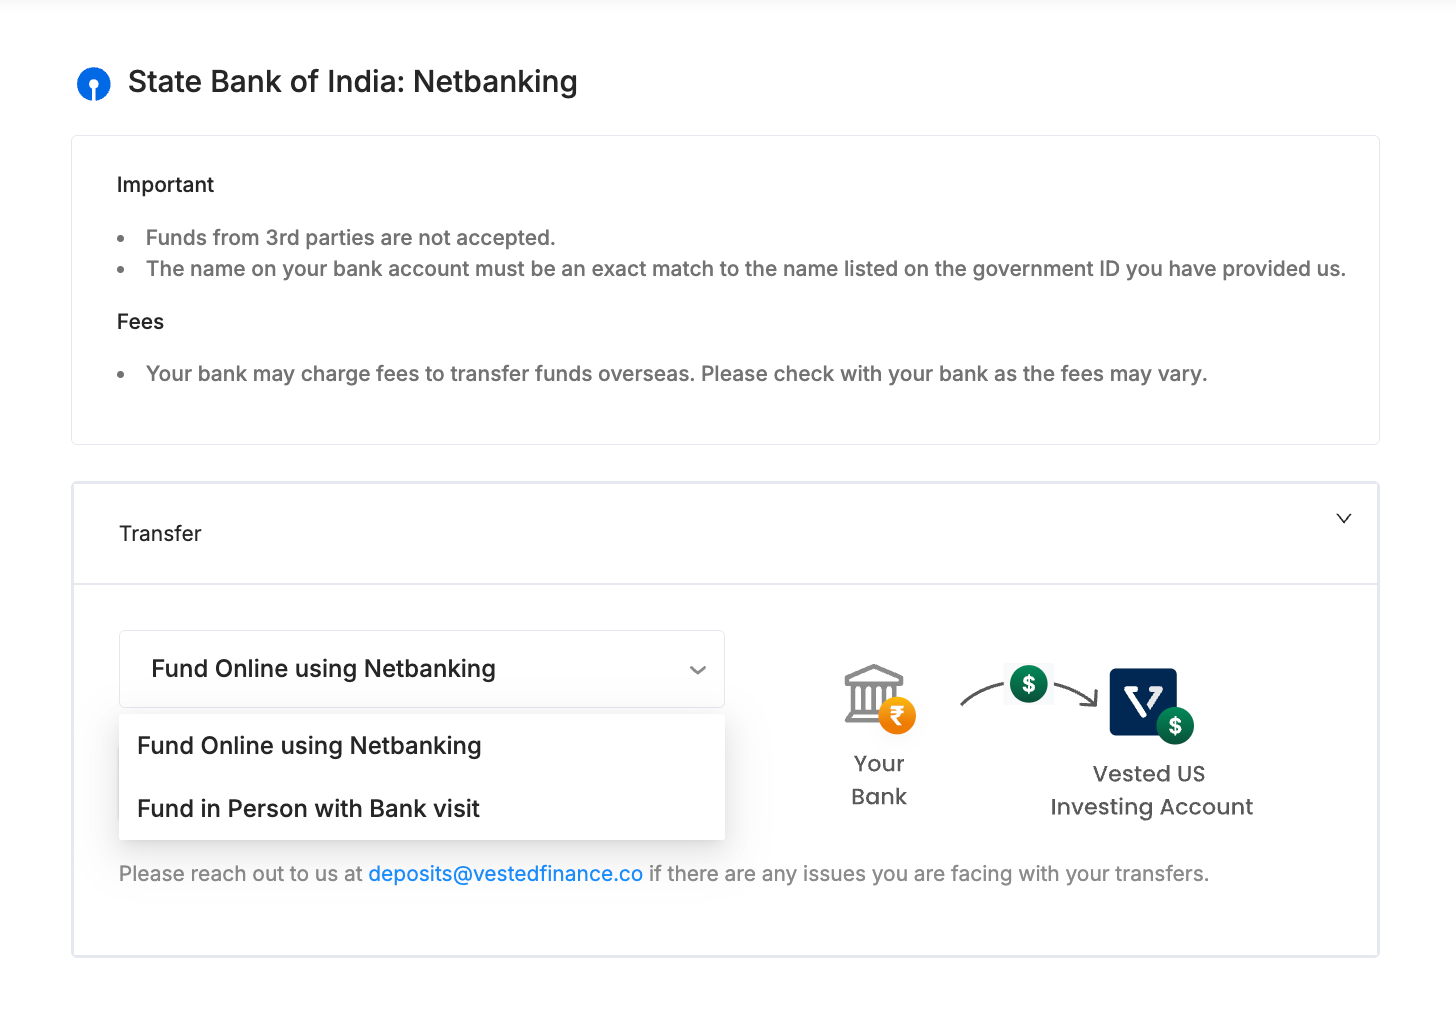1456x1024 pixels.
Task: Open the deposits@vestedfinance.co email link
Action: pos(505,874)
